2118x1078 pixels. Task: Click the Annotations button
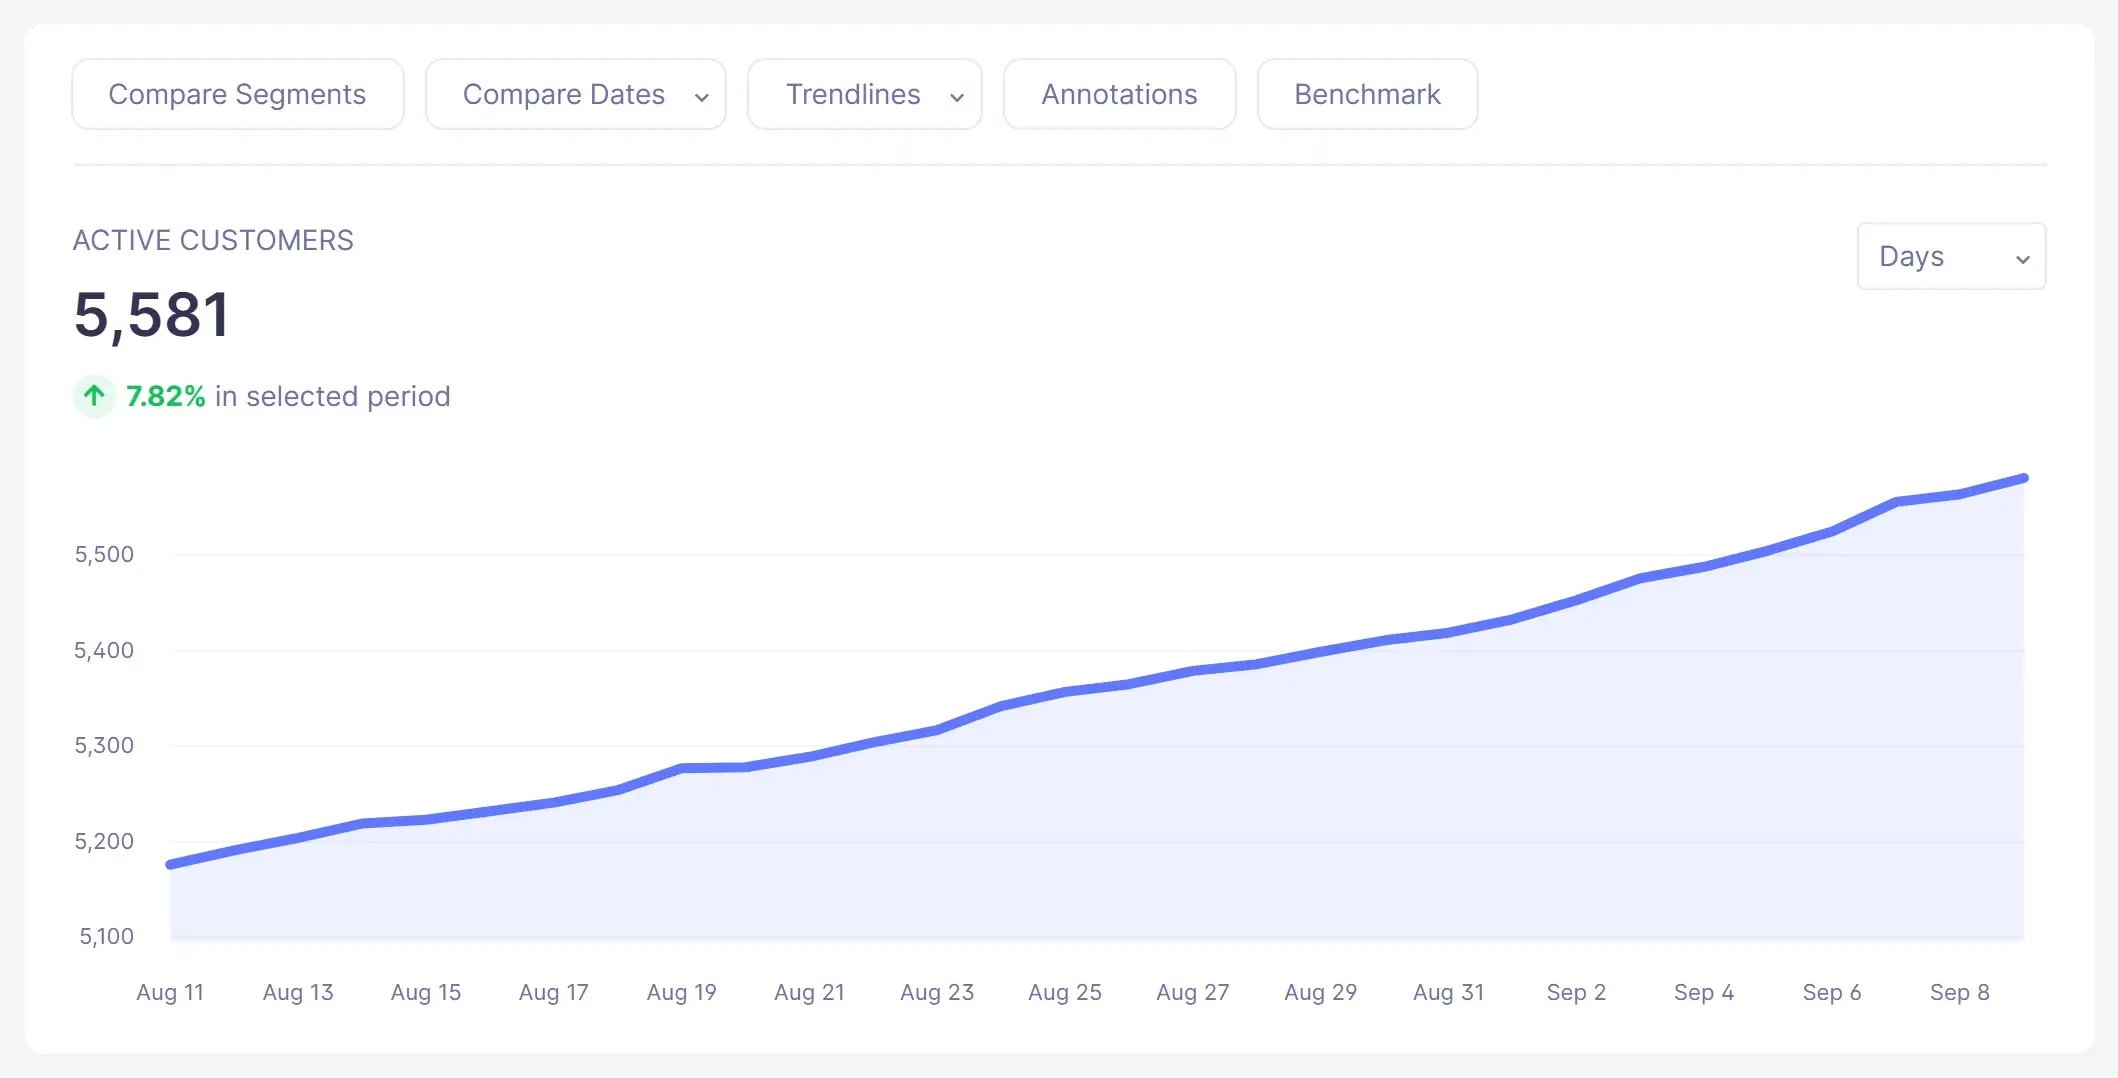coord(1120,94)
